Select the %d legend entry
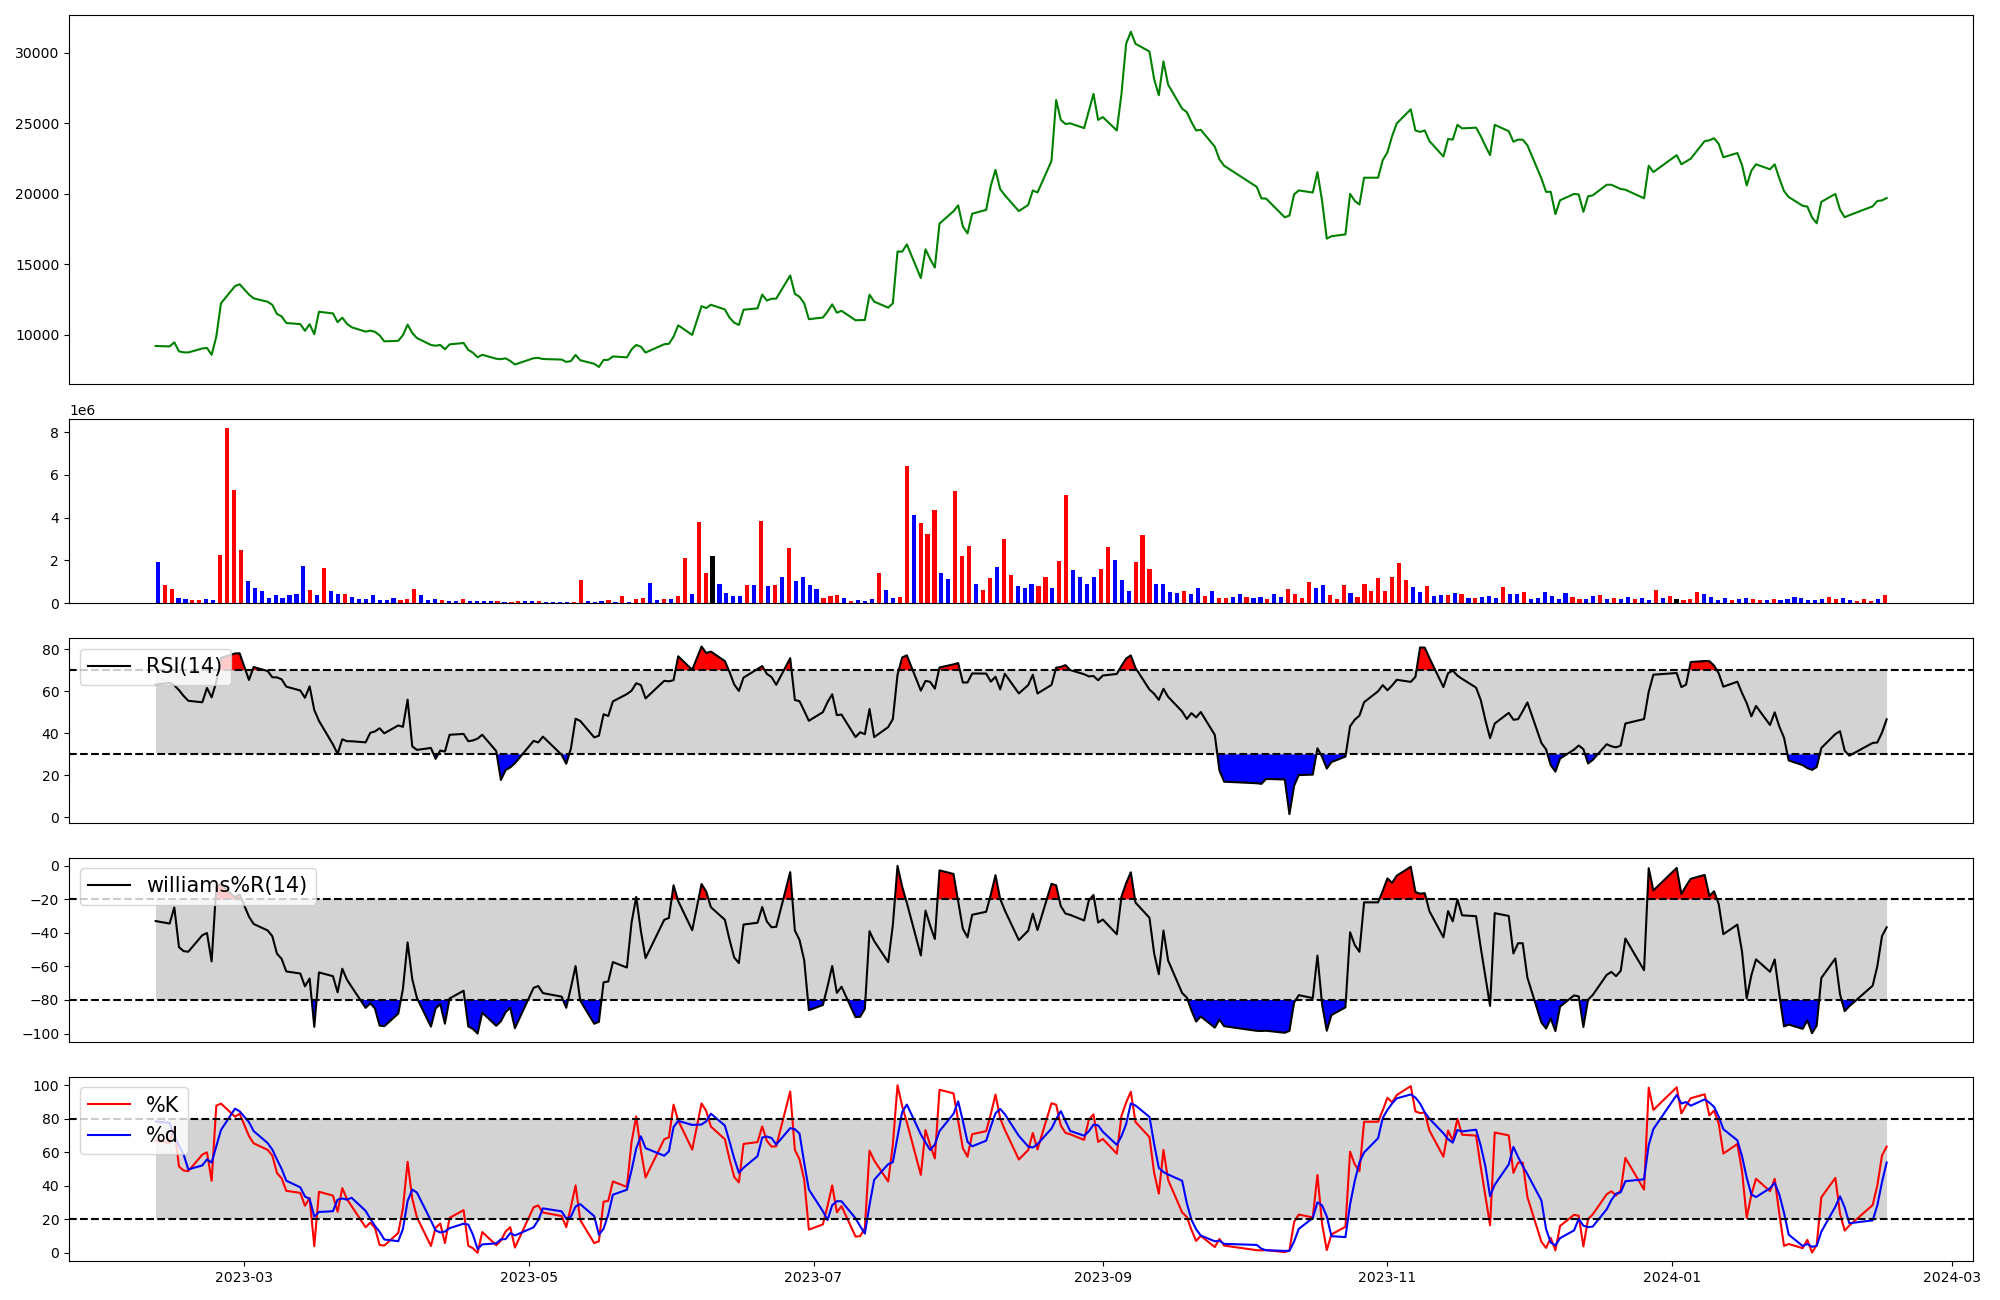 pyautogui.click(x=162, y=1135)
